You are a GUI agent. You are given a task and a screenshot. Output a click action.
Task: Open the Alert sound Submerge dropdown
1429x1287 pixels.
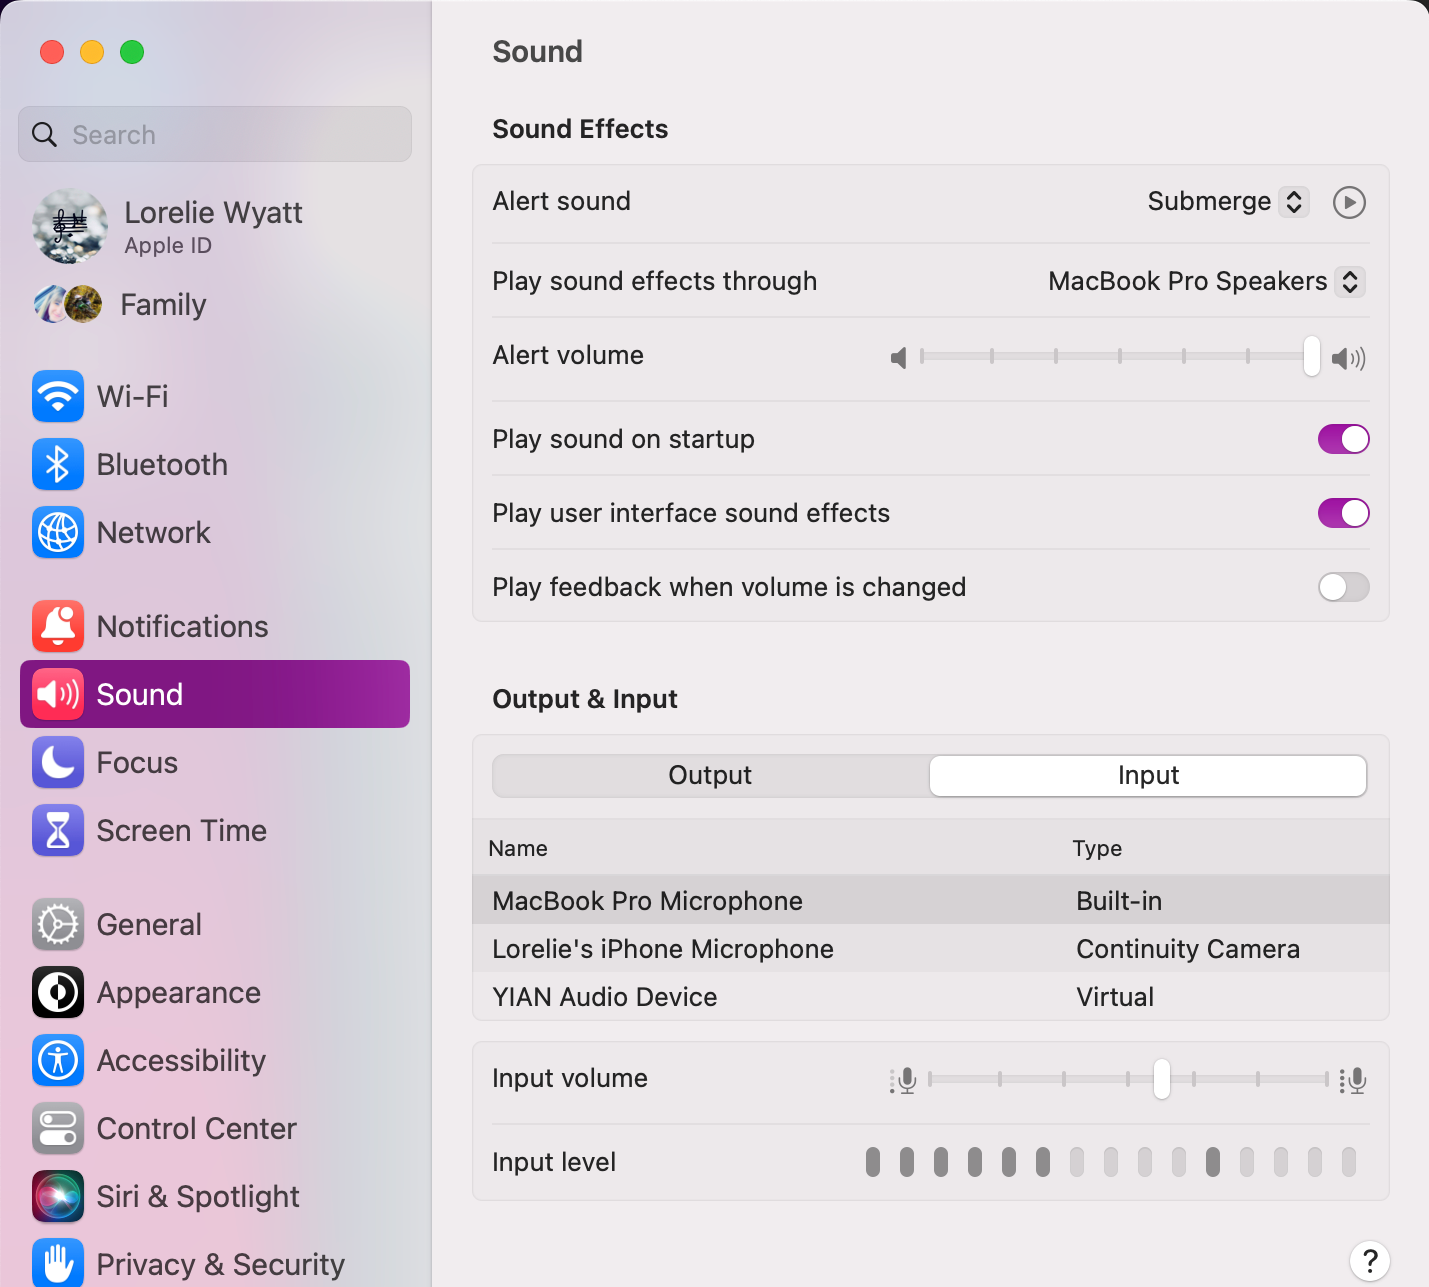point(1227,202)
